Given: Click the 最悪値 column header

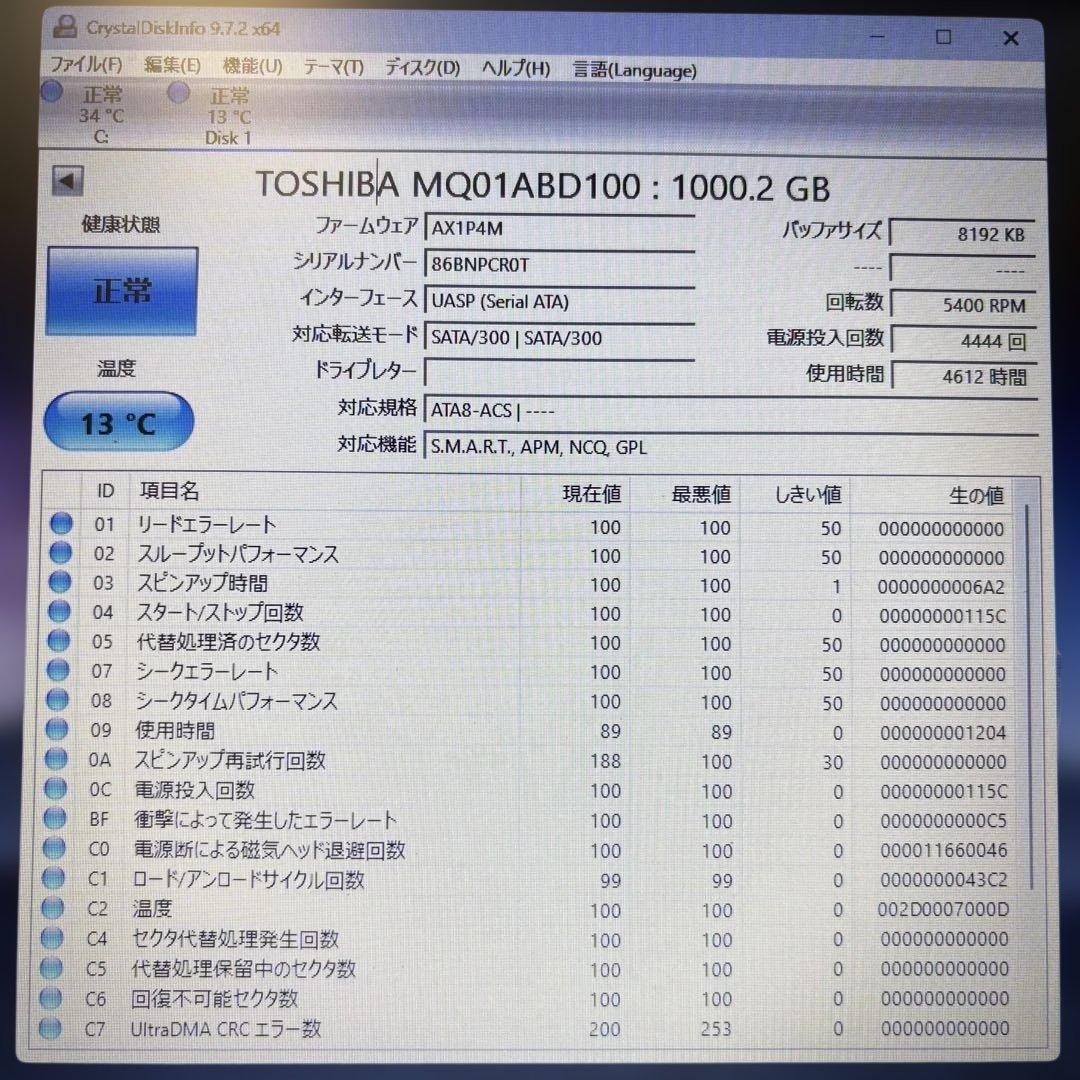Looking at the screenshot, I should [x=685, y=495].
